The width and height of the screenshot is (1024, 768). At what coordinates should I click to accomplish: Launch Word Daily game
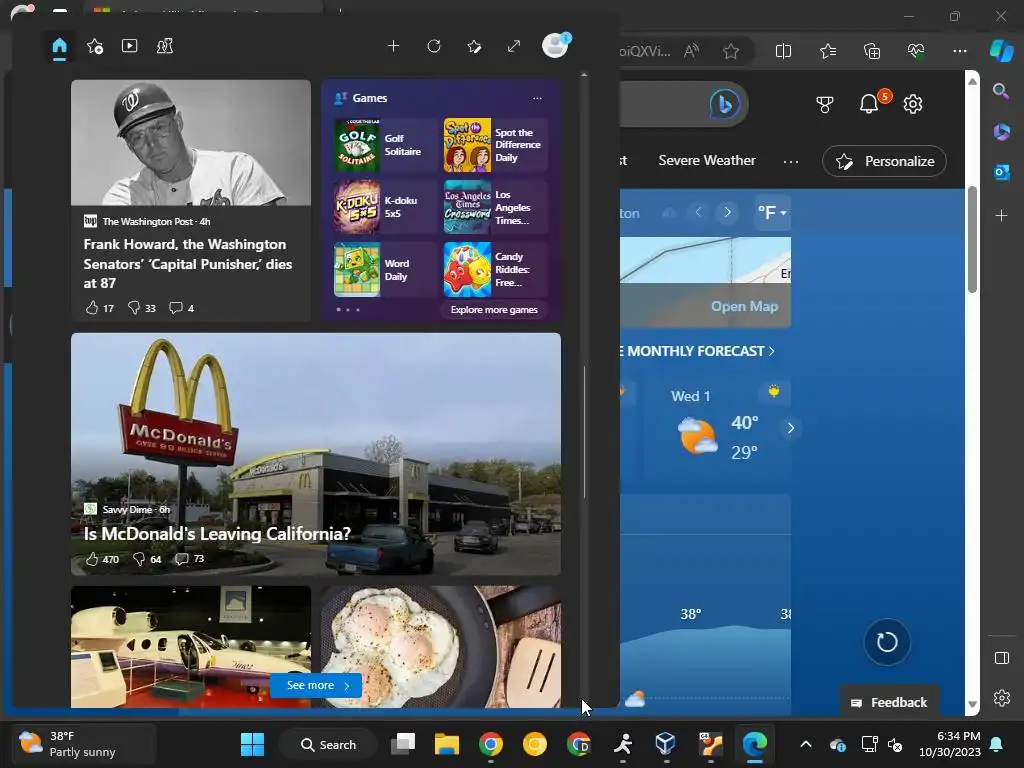385,270
